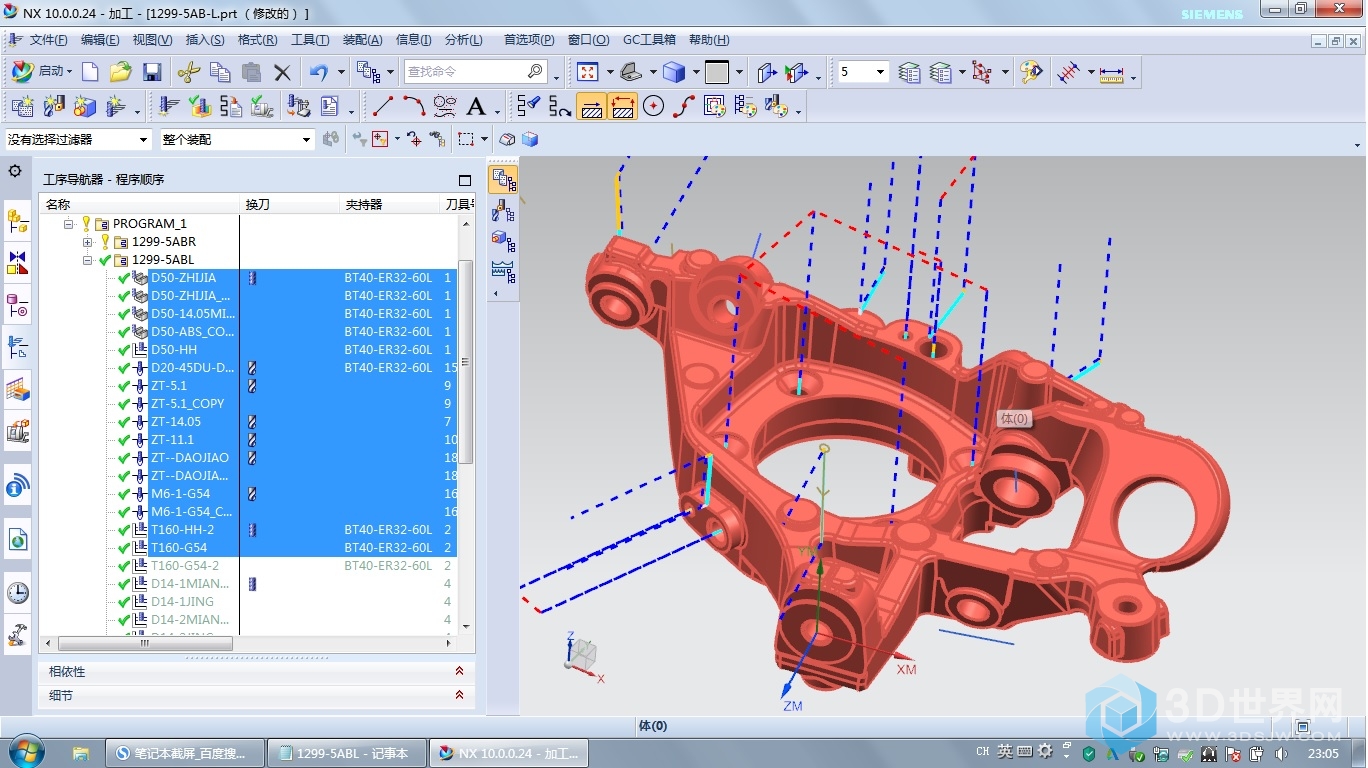This screenshot has width=1368, height=768.
Task: Click the '夹持器' column header
Action: [390, 205]
